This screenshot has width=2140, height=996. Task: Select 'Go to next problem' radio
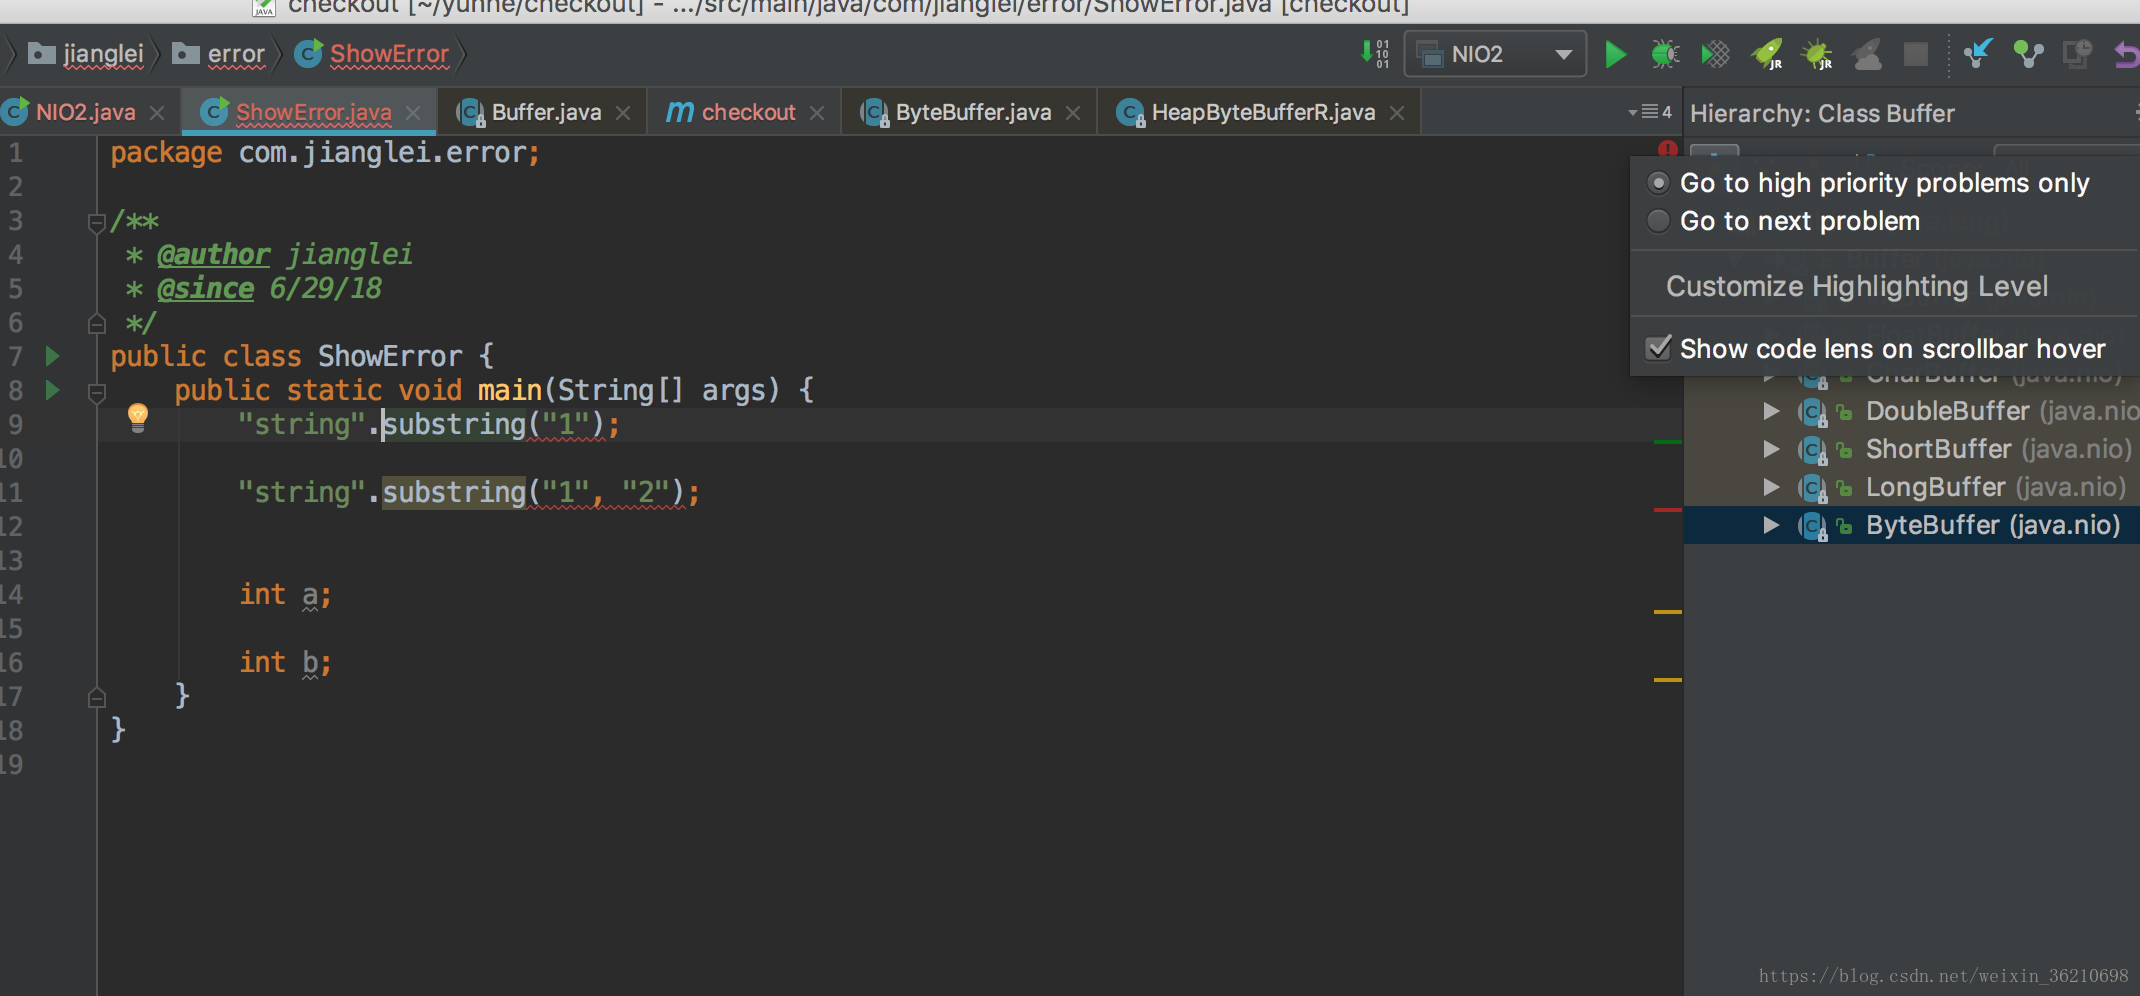1658,221
